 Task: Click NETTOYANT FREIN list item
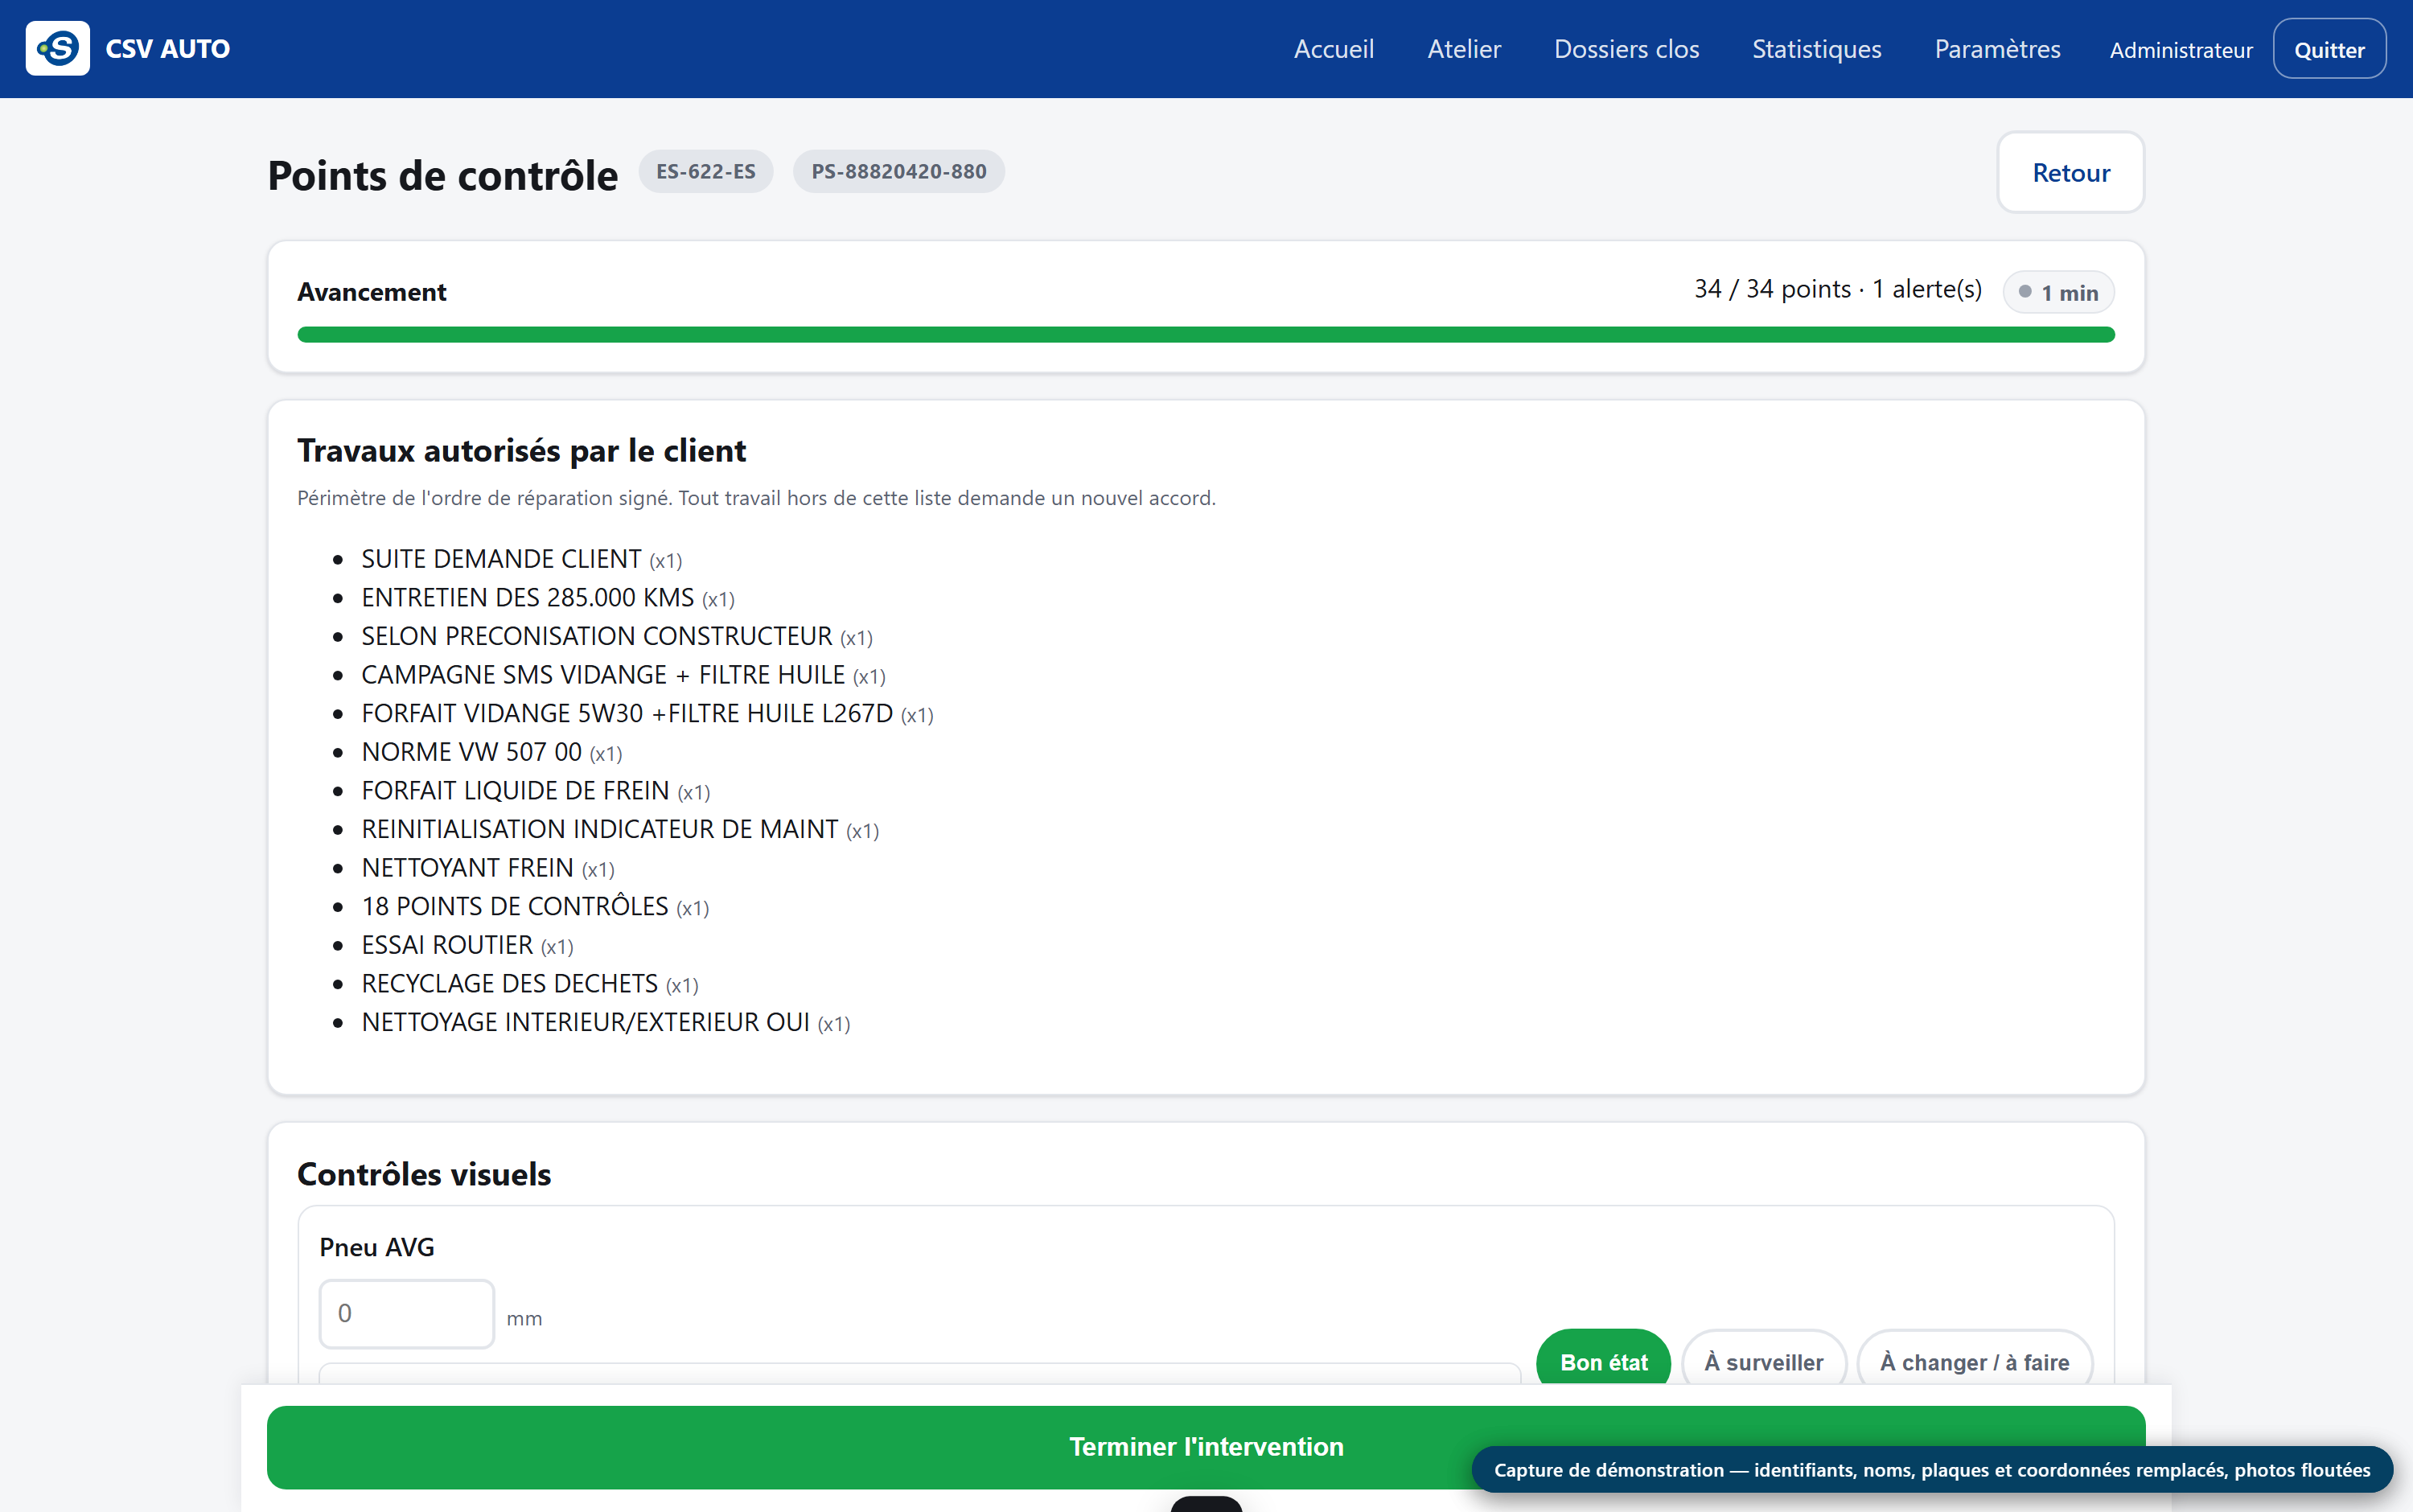[x=487, y=868]
